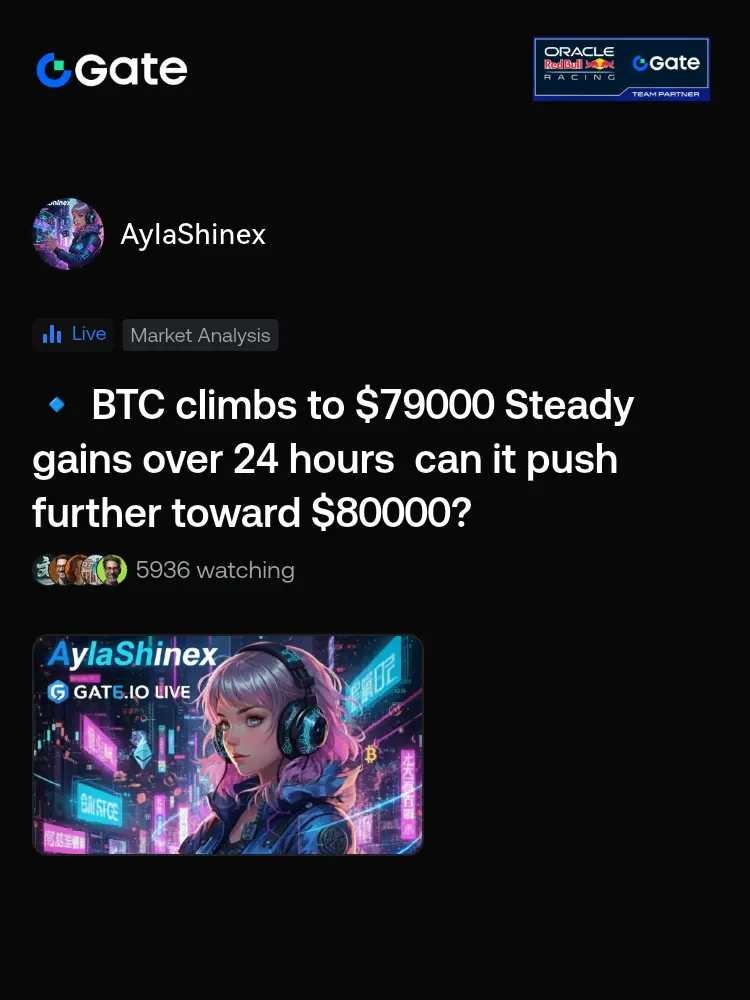Viewport: 750px width, 1000px height.
Task: Click the green-background viewer avatar
Action: click(112, 570)
